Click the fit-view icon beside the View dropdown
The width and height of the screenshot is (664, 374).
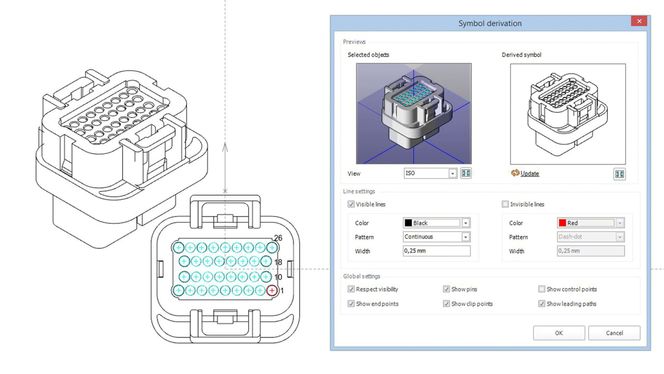pos(466,173)
